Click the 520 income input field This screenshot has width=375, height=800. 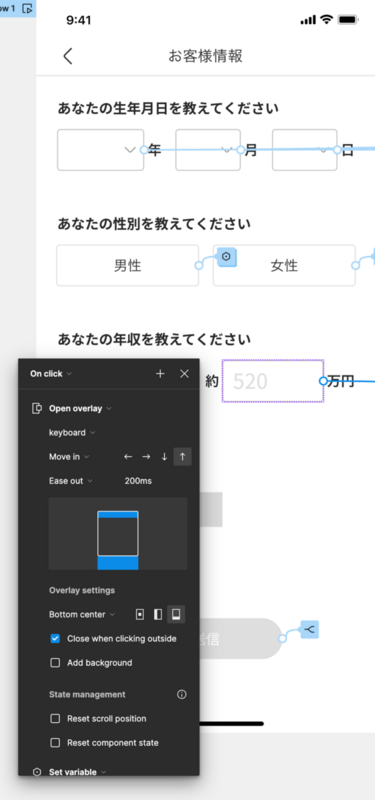272,381
